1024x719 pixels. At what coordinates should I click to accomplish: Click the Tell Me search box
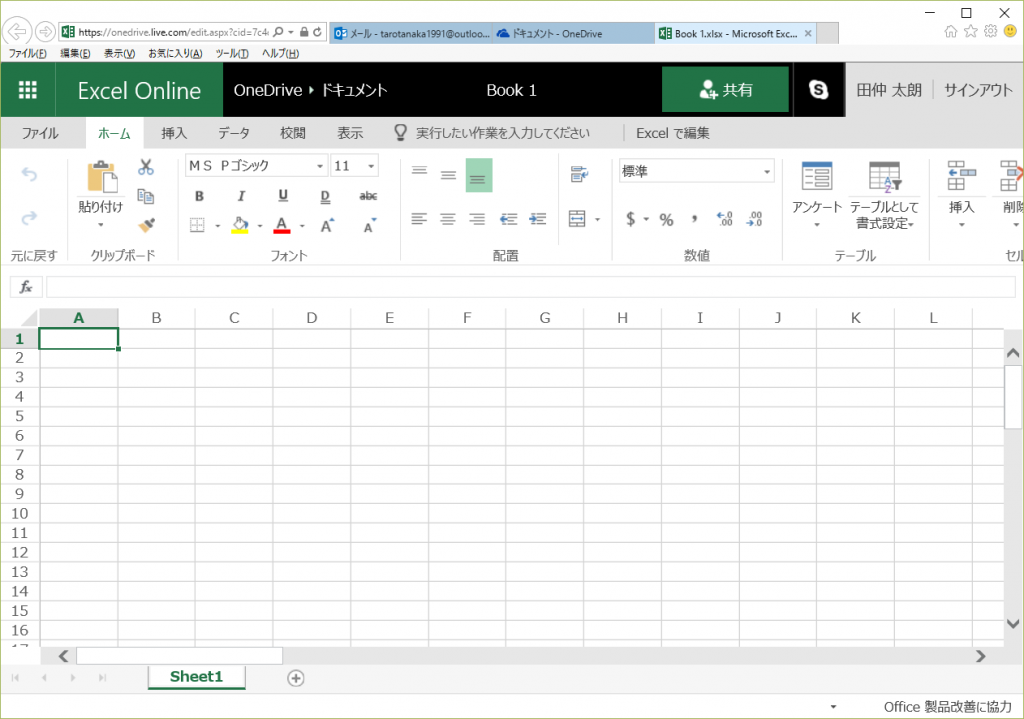(x=503, y=133)
